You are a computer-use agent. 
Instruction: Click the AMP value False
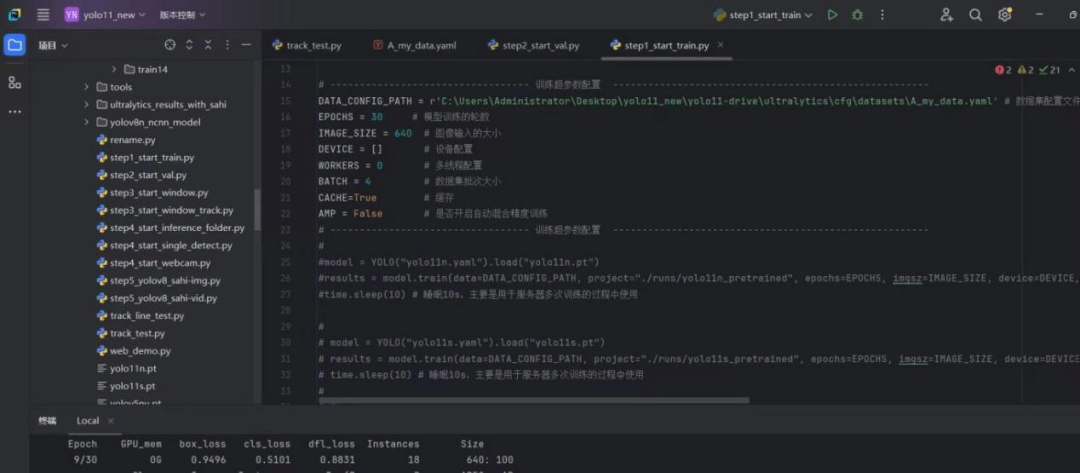coord(368,213)
